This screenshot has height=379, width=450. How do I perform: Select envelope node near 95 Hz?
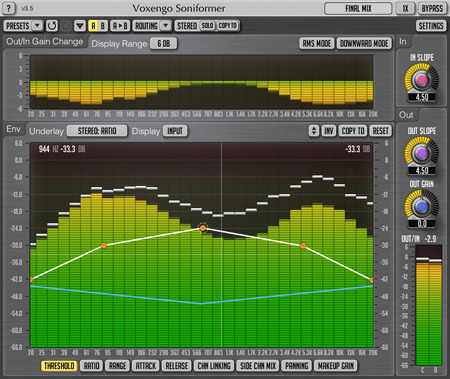[x=104, y=246]
